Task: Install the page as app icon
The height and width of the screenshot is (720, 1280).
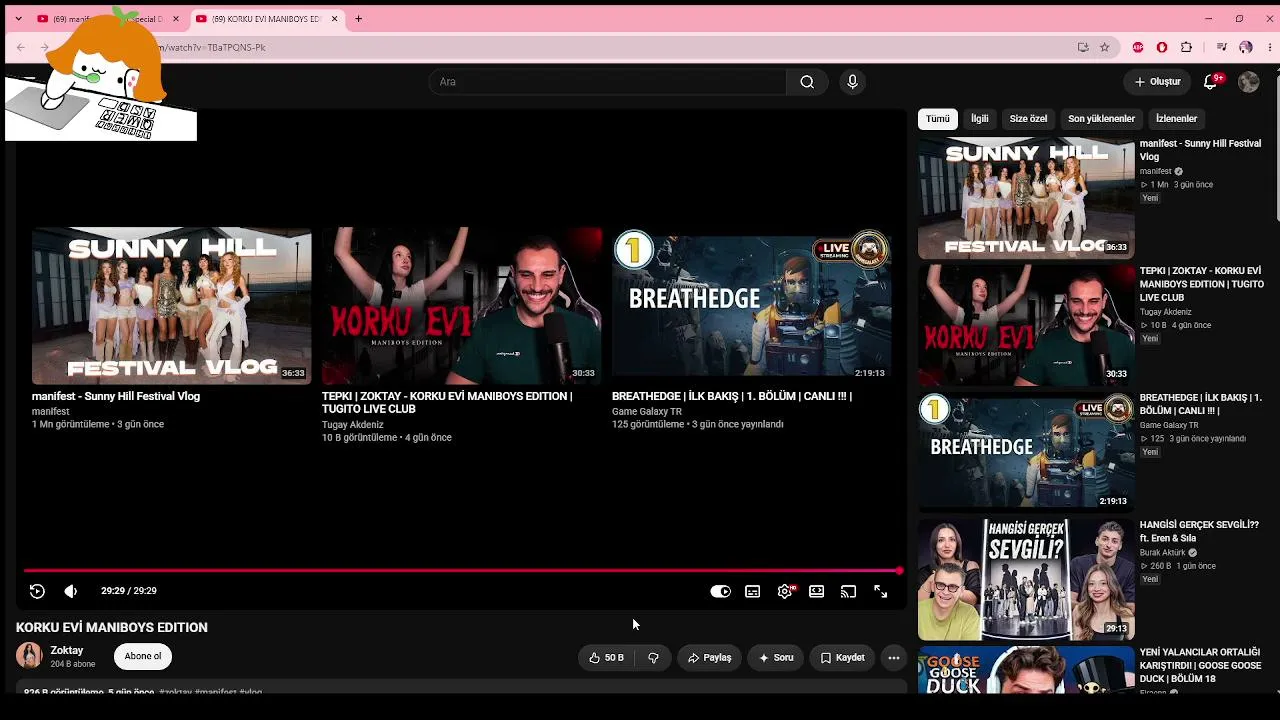Action: click(1083, 47)
